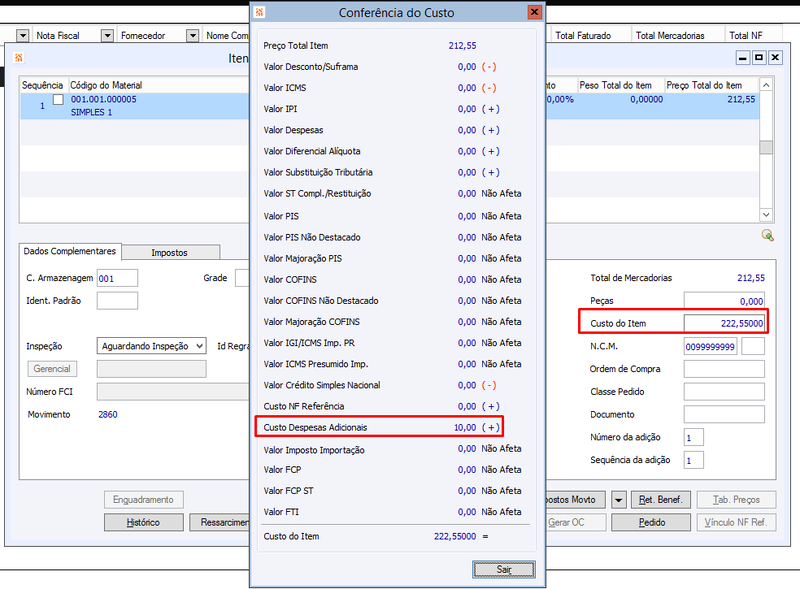Click the Enquadramento button
Image resolution: width=800 pixels, height=589 pixels.
tap(143, 500)
